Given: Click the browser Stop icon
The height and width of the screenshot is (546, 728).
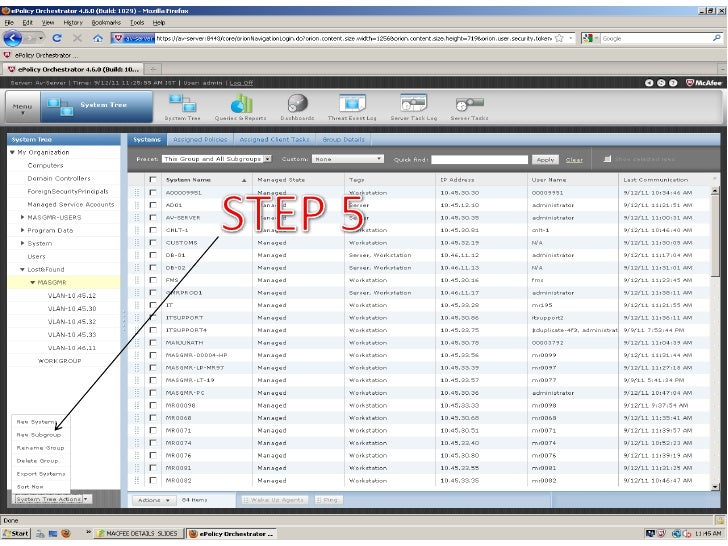Looking at the screenshot, I should tap(78, 39).
